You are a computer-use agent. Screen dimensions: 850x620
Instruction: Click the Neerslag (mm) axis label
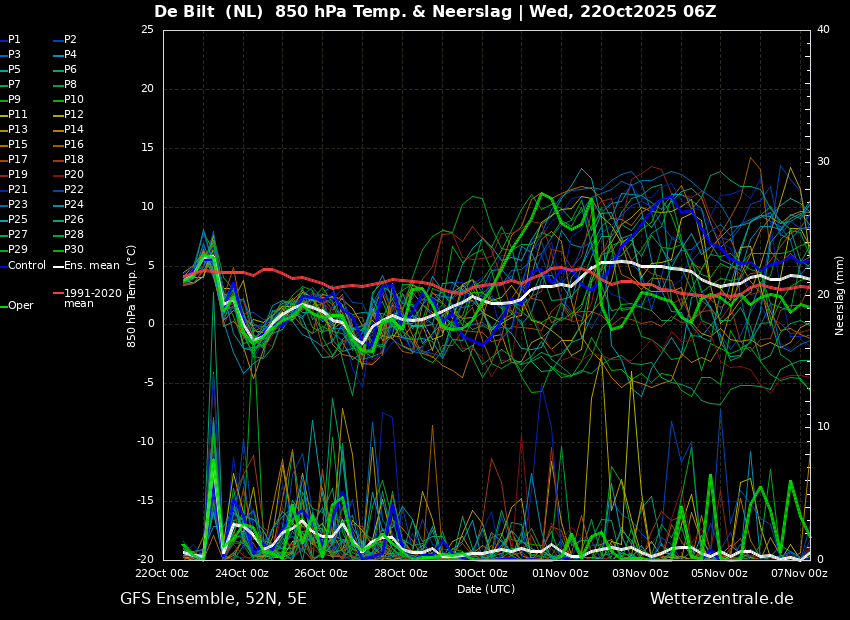tap(839, 295)
